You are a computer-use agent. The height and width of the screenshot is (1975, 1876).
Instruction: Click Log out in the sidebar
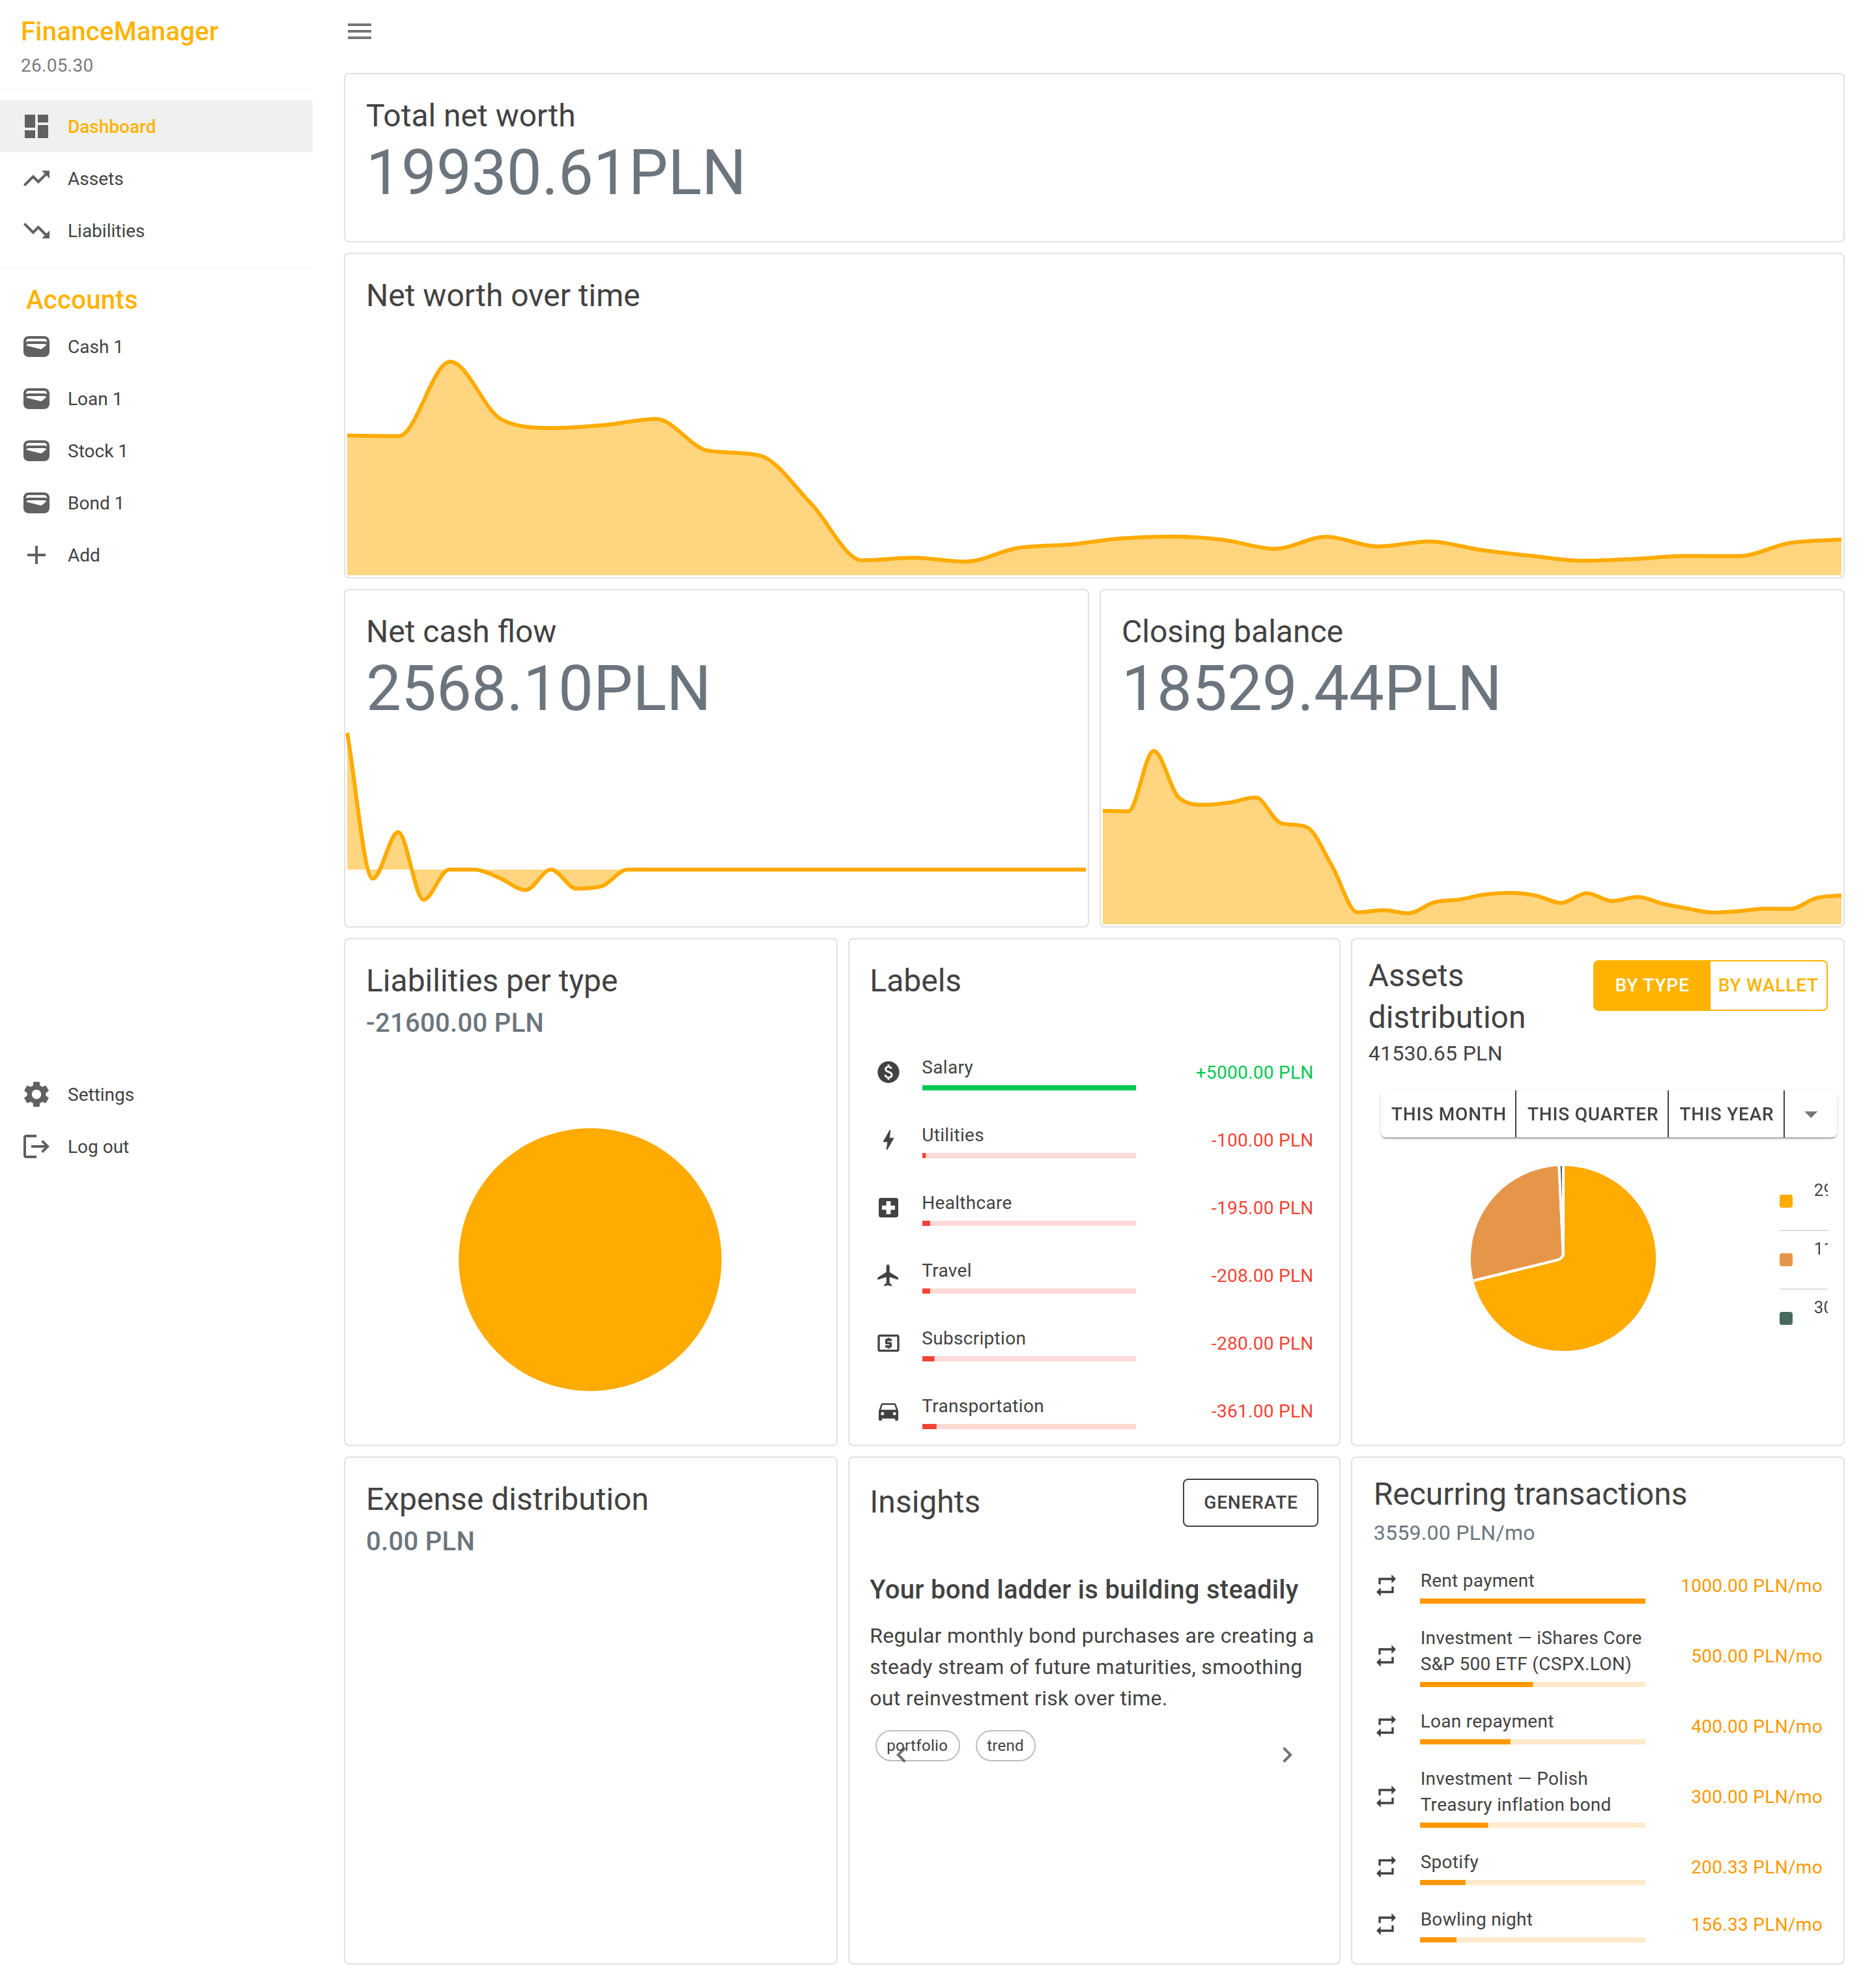click(x=156, y=1146)
